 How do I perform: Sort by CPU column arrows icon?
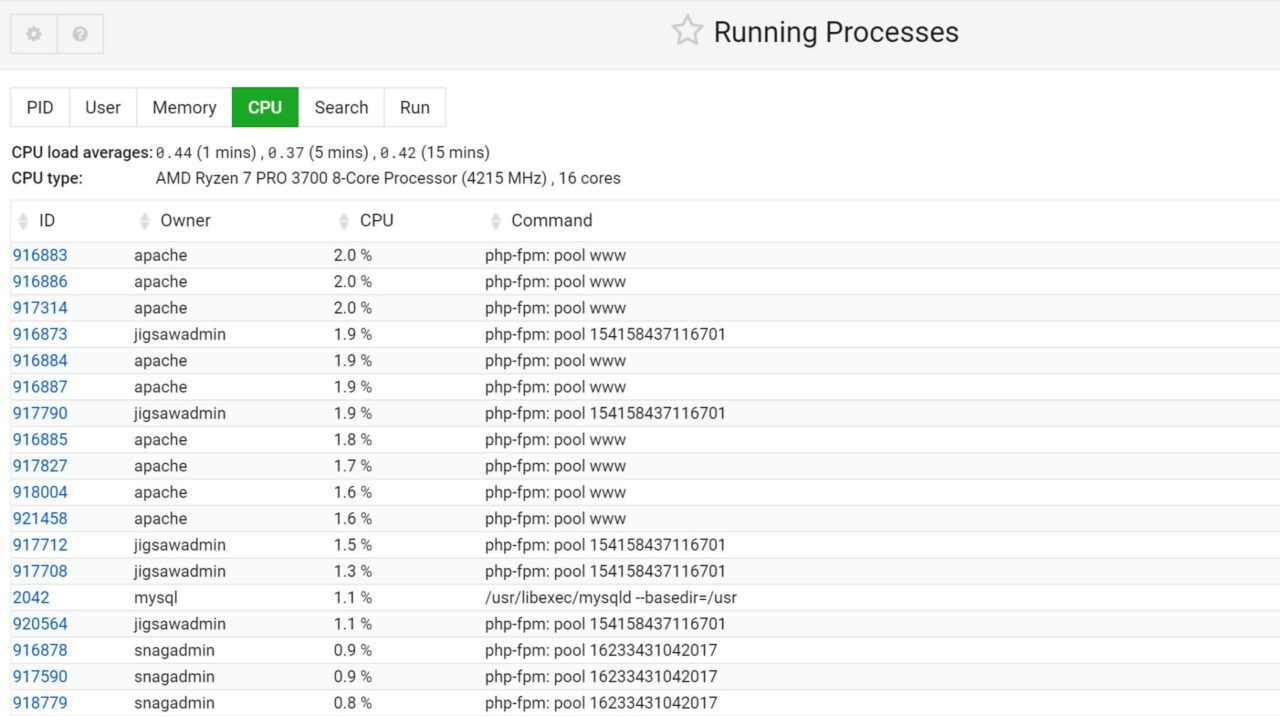coord(345,221)
